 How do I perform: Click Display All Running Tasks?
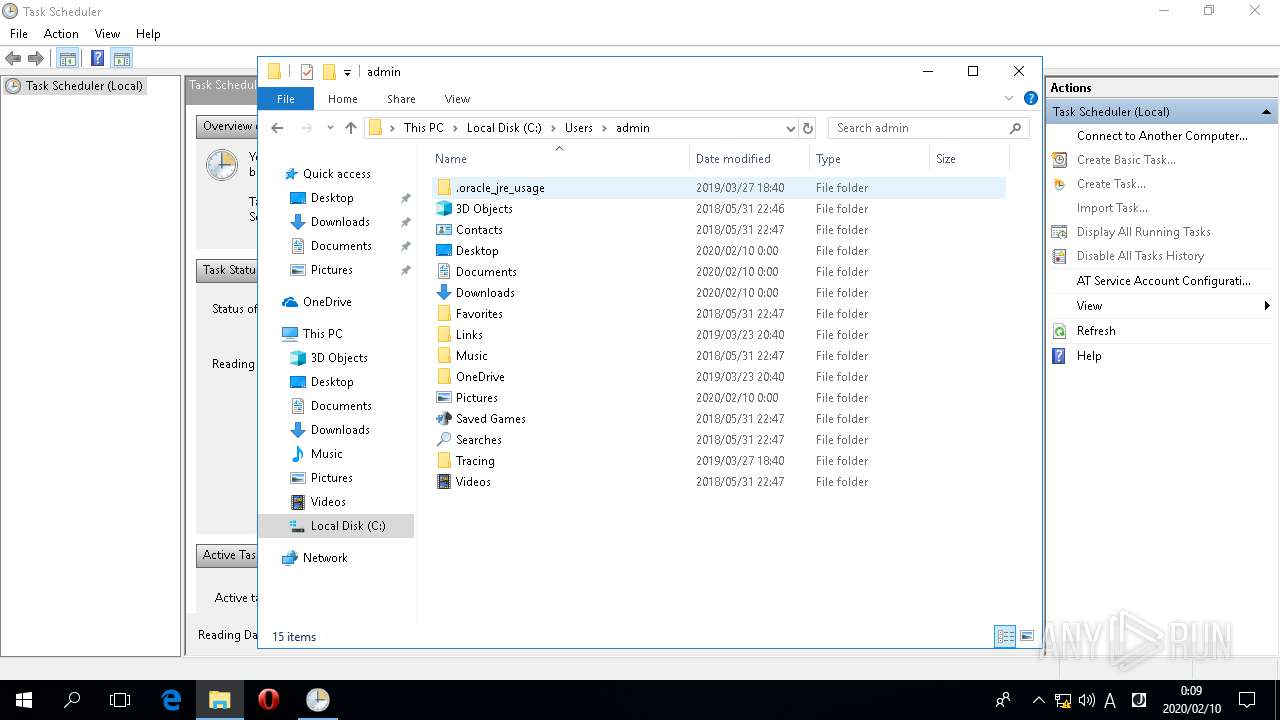click(1143, 232)
